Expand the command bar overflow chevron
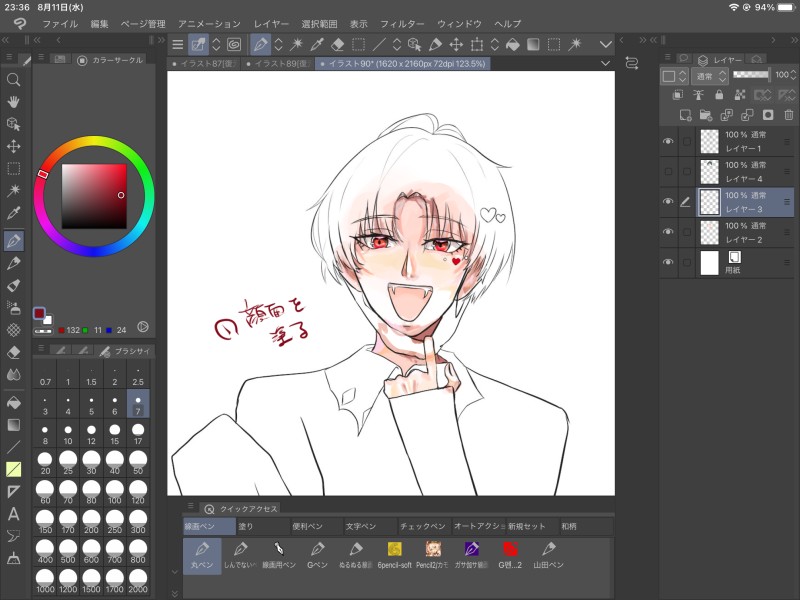This screenshot has height=600, width=800. coord(606,44)
